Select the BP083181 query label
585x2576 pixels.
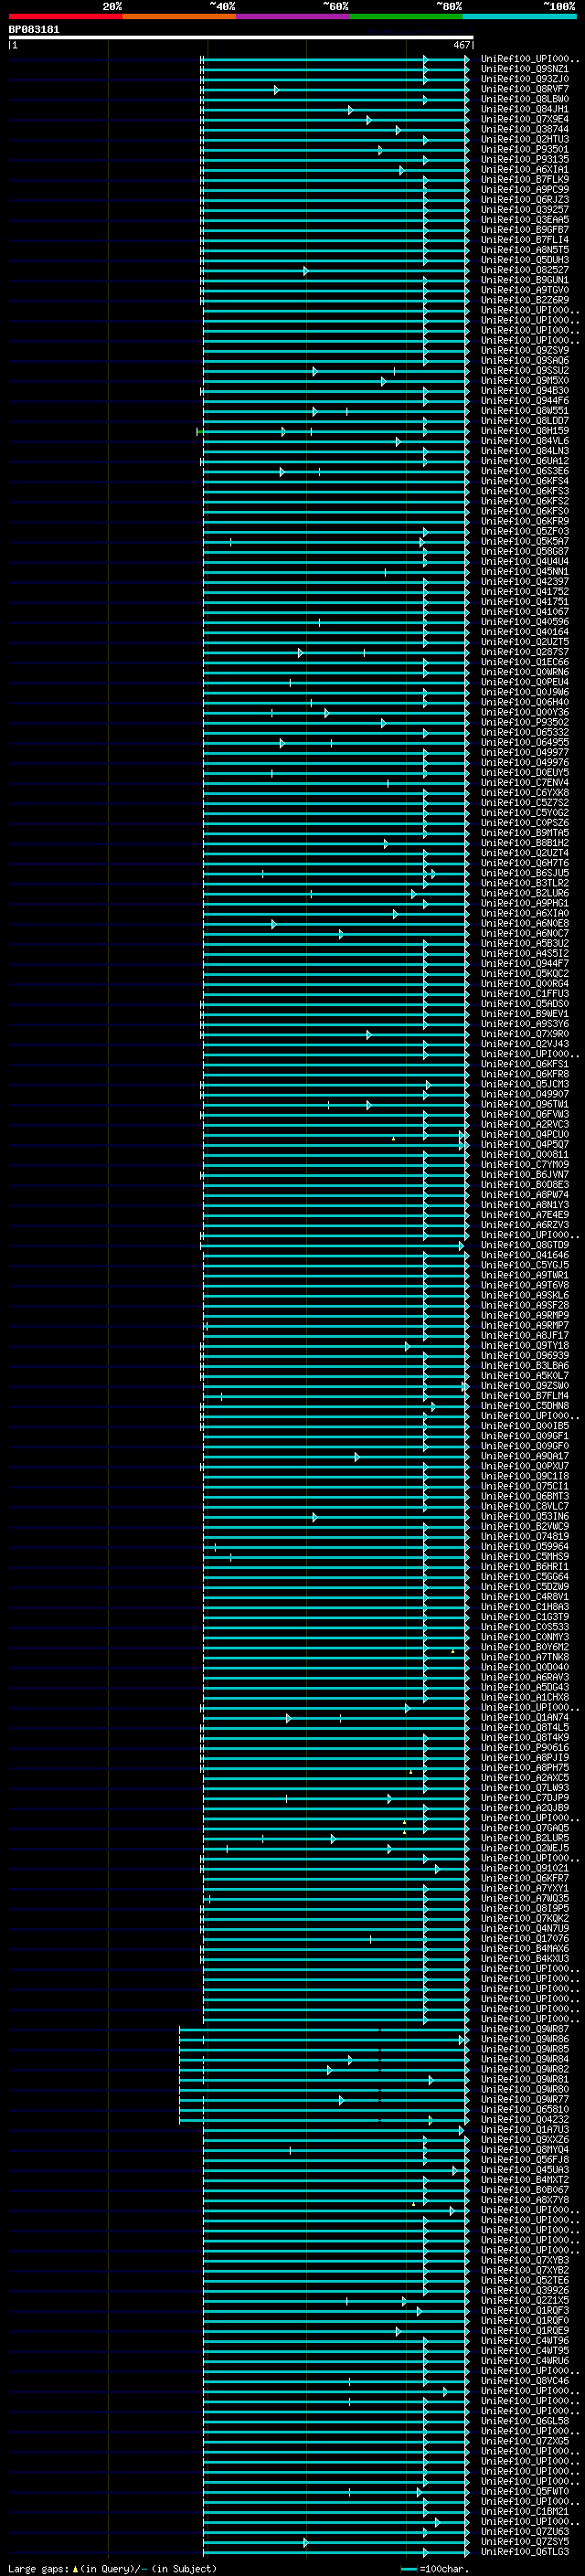pos(34,30)
